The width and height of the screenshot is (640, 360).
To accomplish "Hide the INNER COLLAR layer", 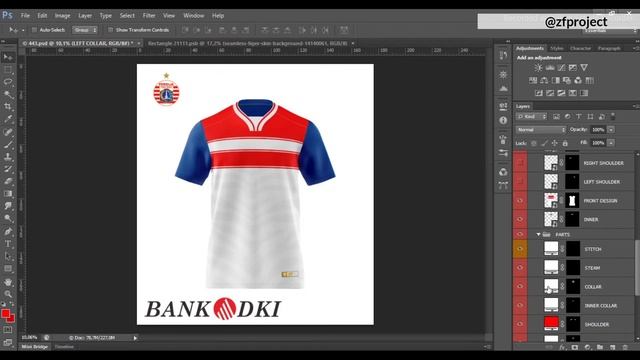I will click(x=520, y=305).
